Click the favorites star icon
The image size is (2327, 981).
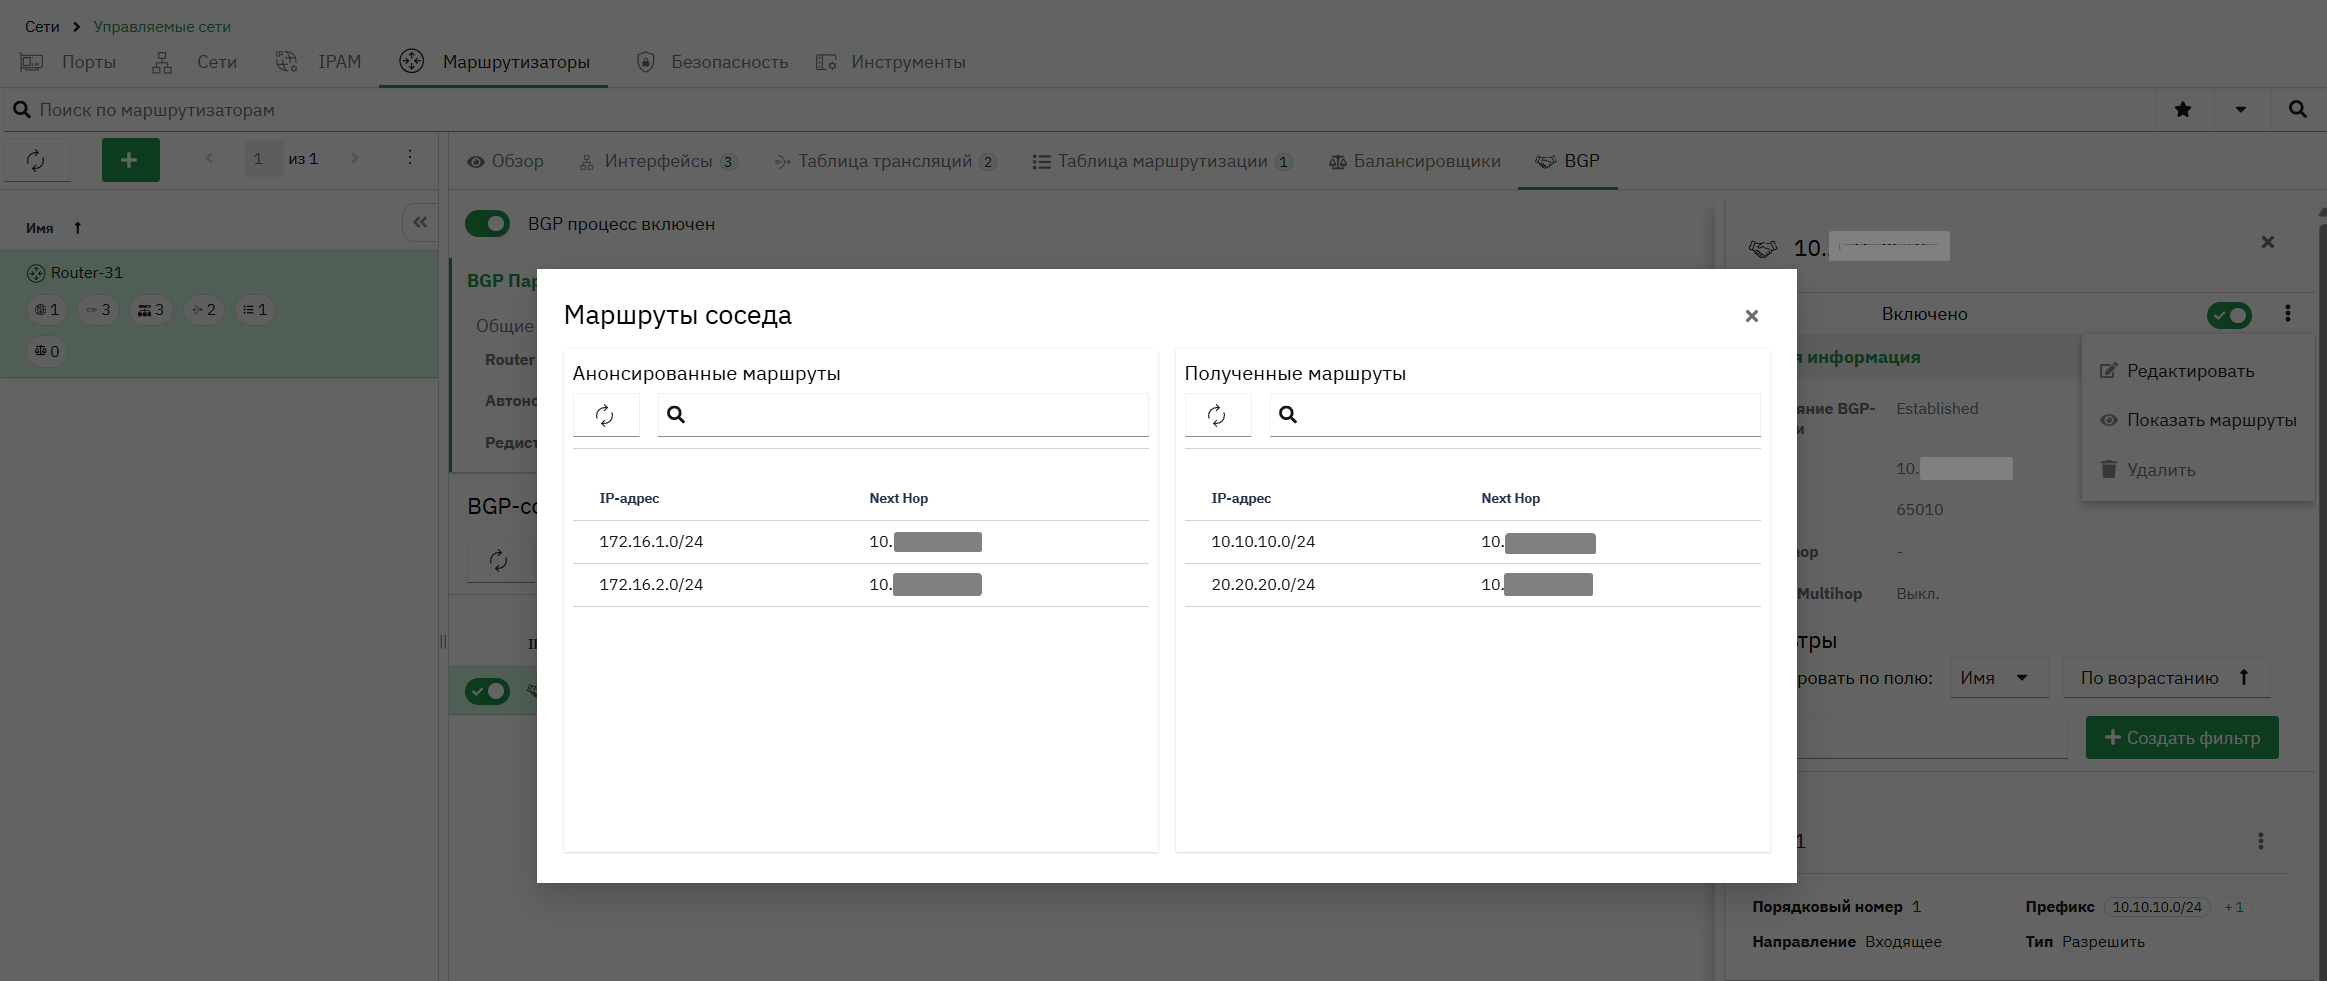(2183, 110)
